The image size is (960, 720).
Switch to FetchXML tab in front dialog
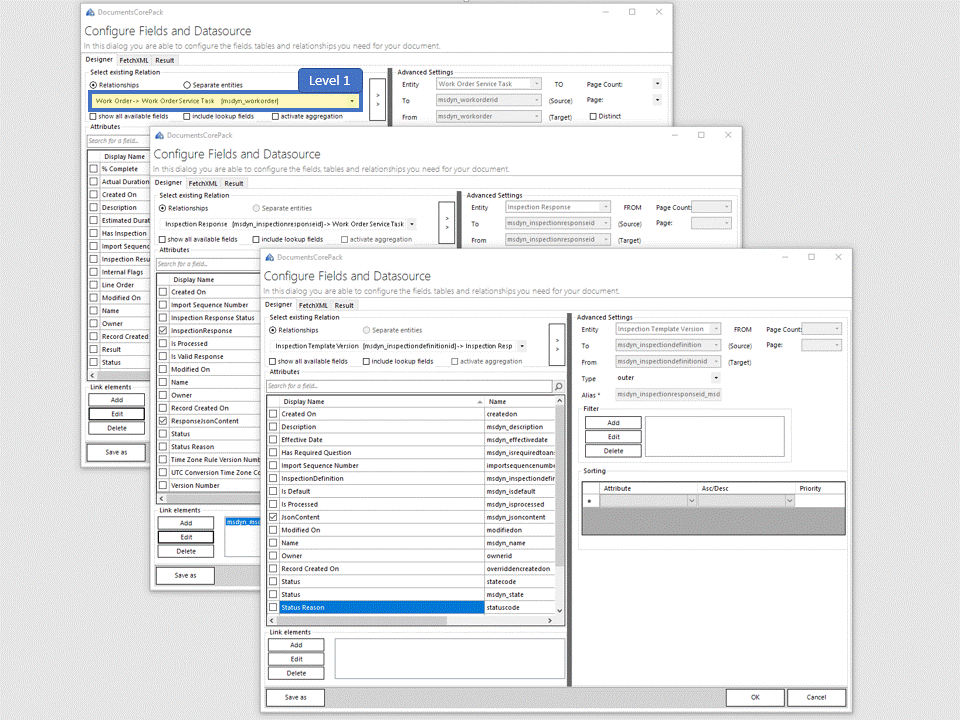(x=313, y=306)
